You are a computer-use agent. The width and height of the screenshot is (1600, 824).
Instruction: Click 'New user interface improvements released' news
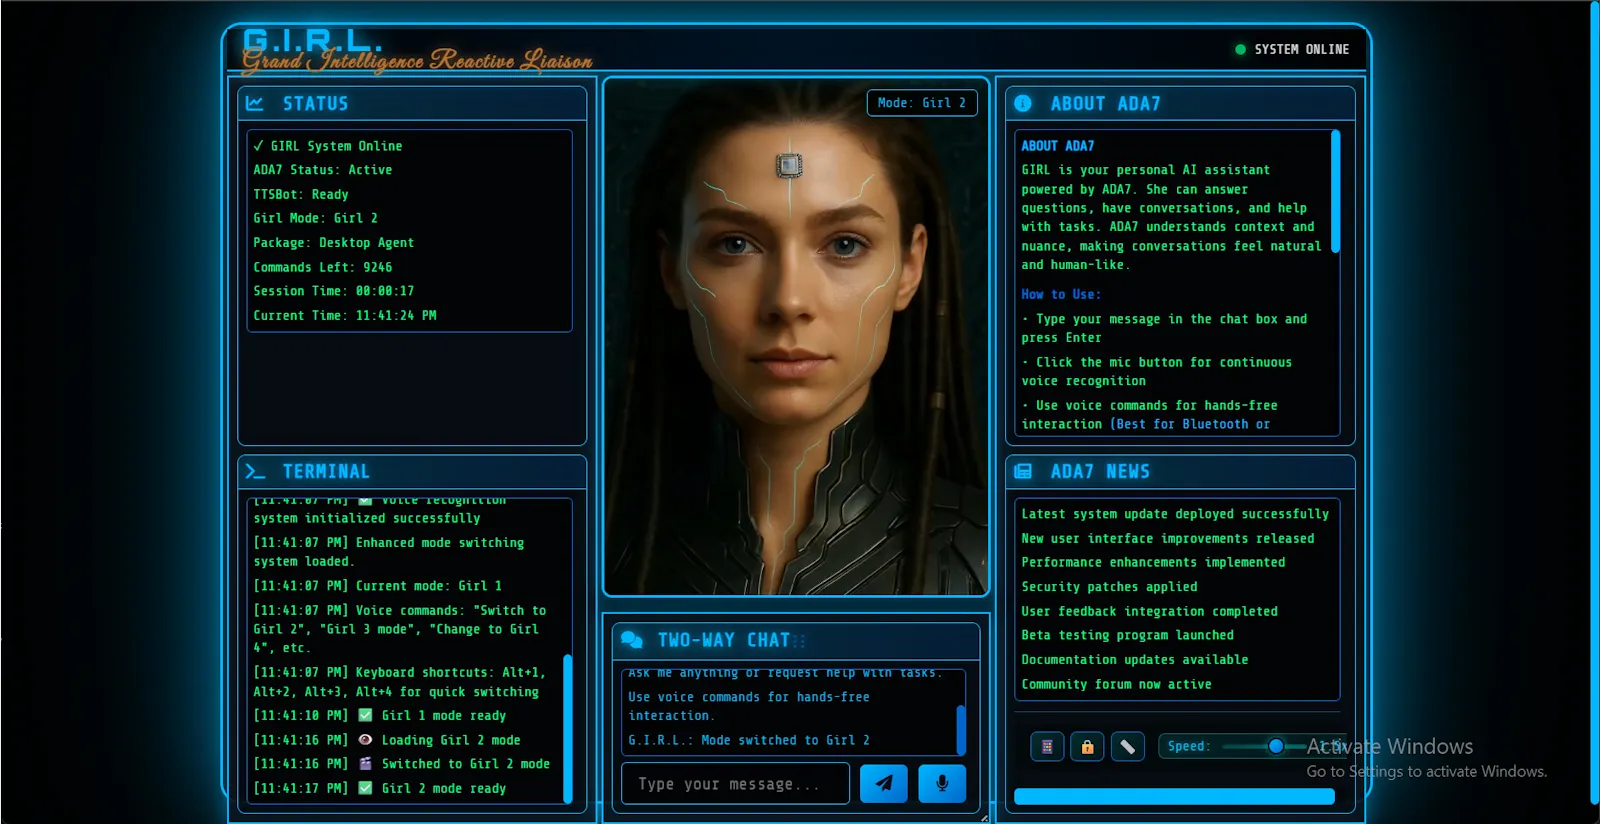1168,538
